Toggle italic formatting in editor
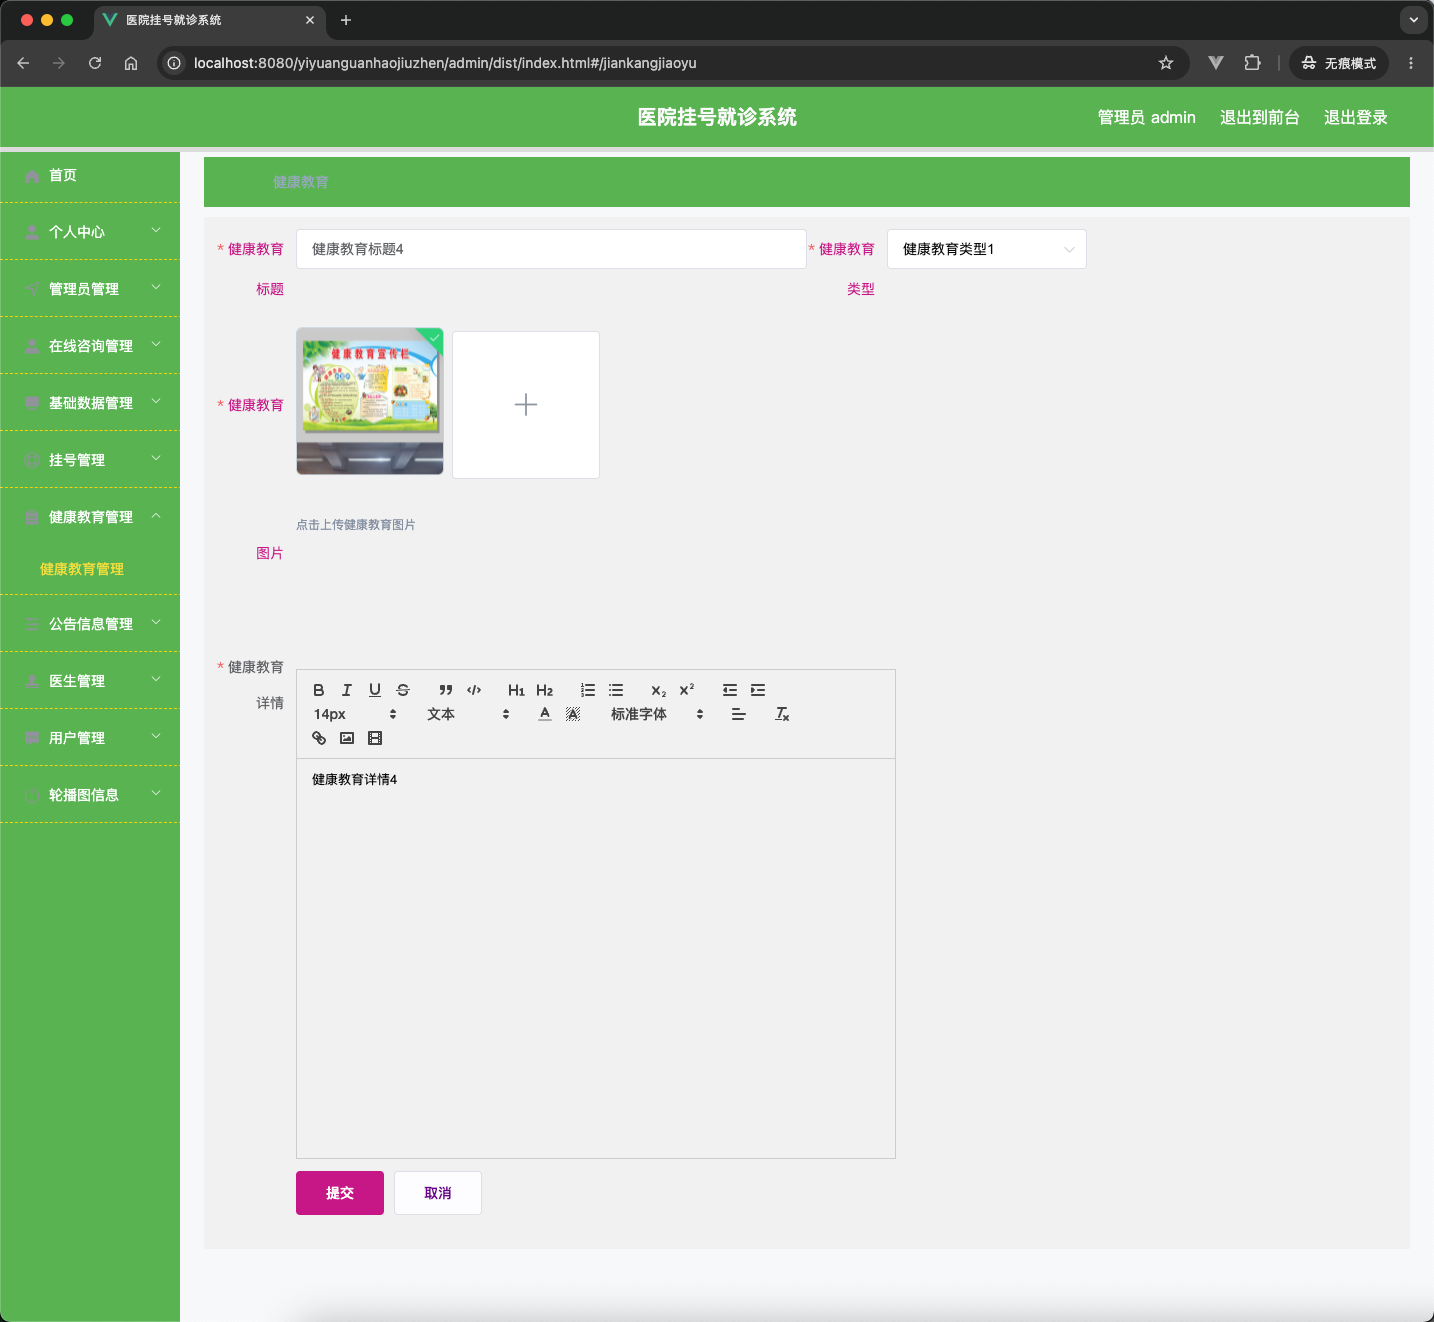 347,690
